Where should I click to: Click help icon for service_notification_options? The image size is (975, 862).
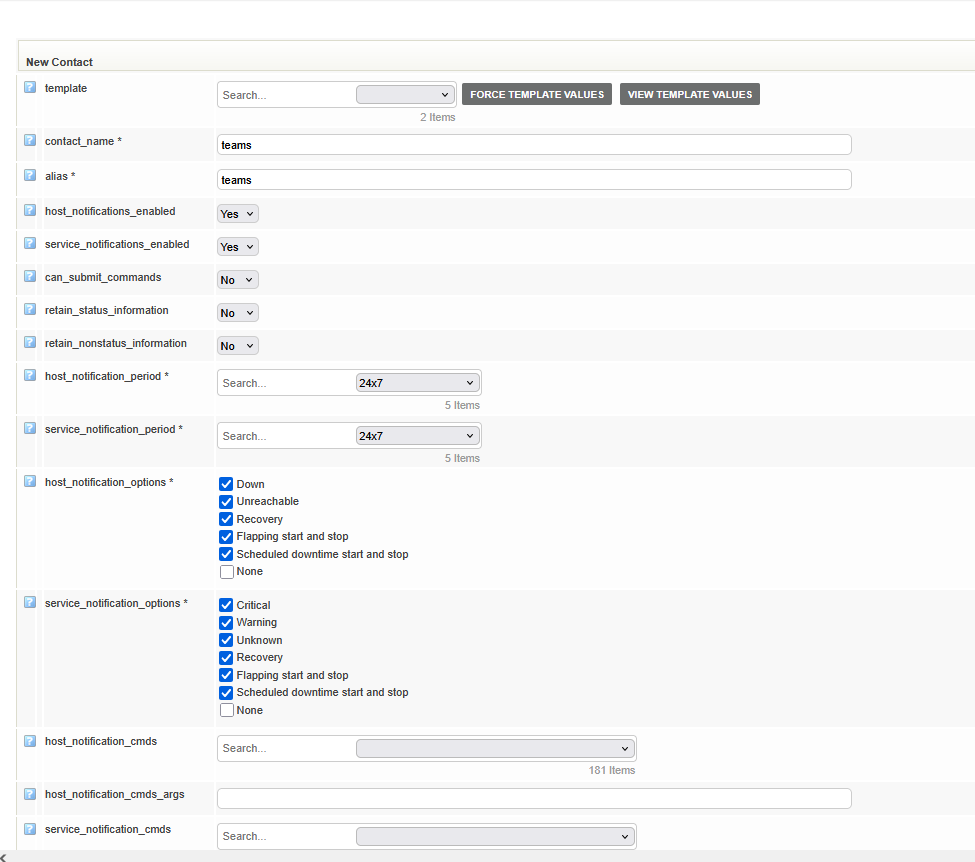[30, 602]
